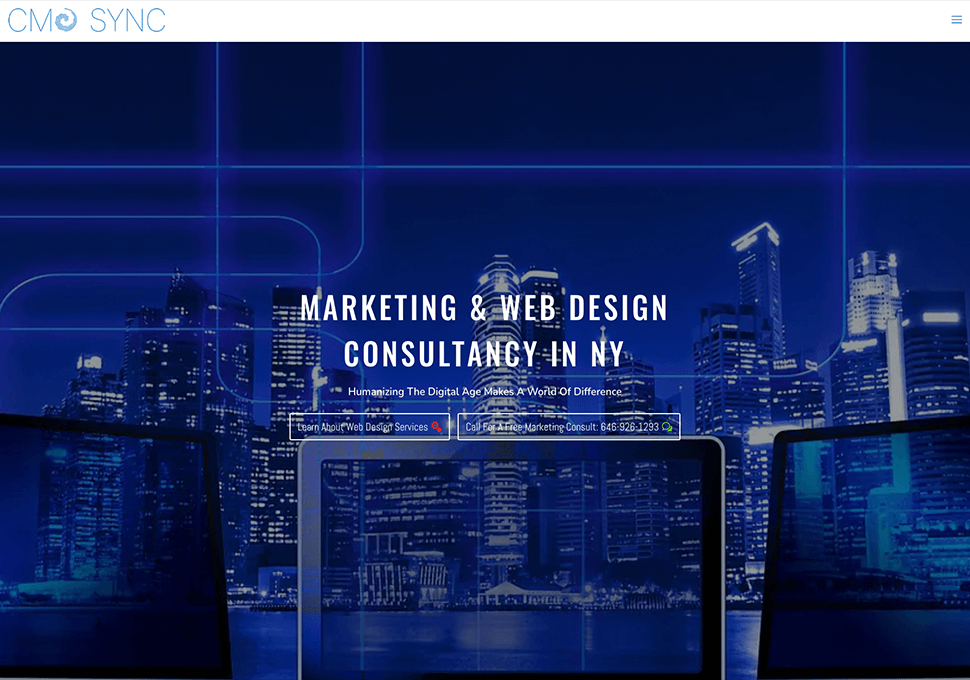Screen dimensions: 970x680
Task: Click the 'MARKETING & WEB DESIGN' headline
Action: (485, 308)
